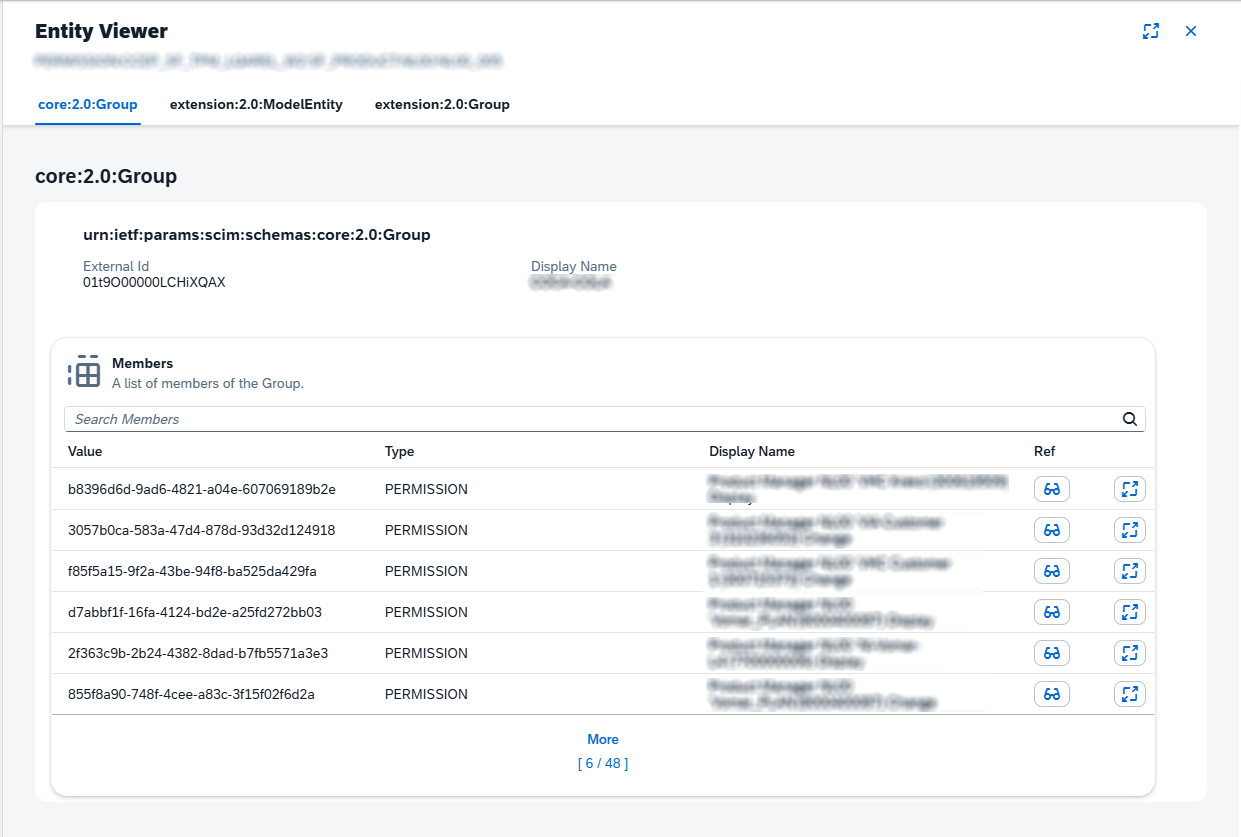The width and height of the screenshot is (1241, 837).
Task: Expand row details for f85f5a15 member
Action: click(1129, 571)
